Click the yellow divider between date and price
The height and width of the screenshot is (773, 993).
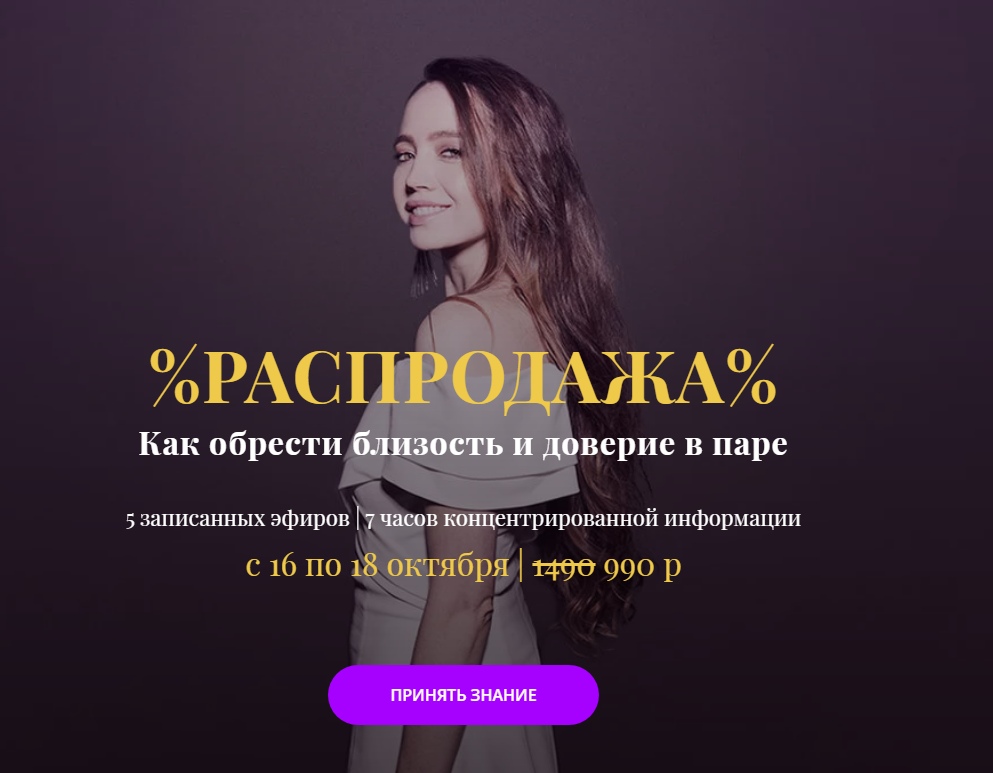point(521,565)
